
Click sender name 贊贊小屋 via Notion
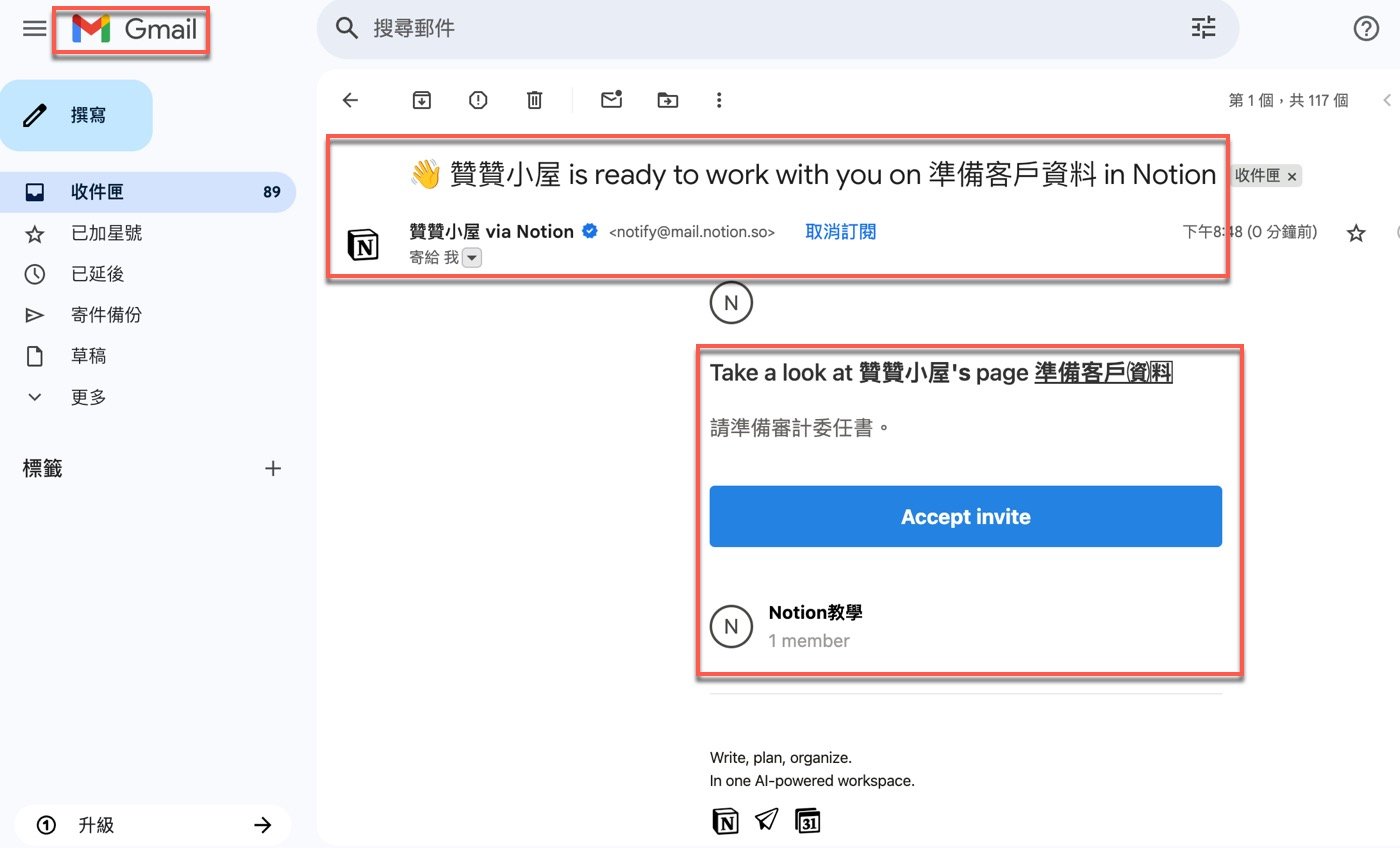pos(492,232)
